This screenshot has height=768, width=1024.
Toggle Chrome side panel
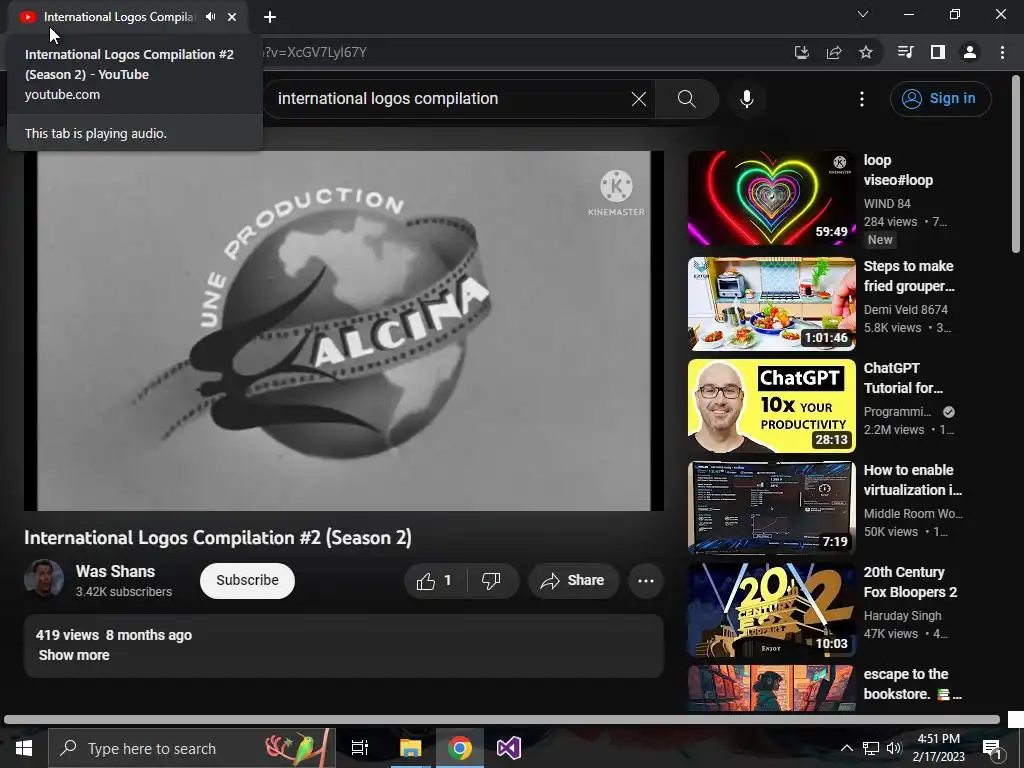[x=938, y=52]
